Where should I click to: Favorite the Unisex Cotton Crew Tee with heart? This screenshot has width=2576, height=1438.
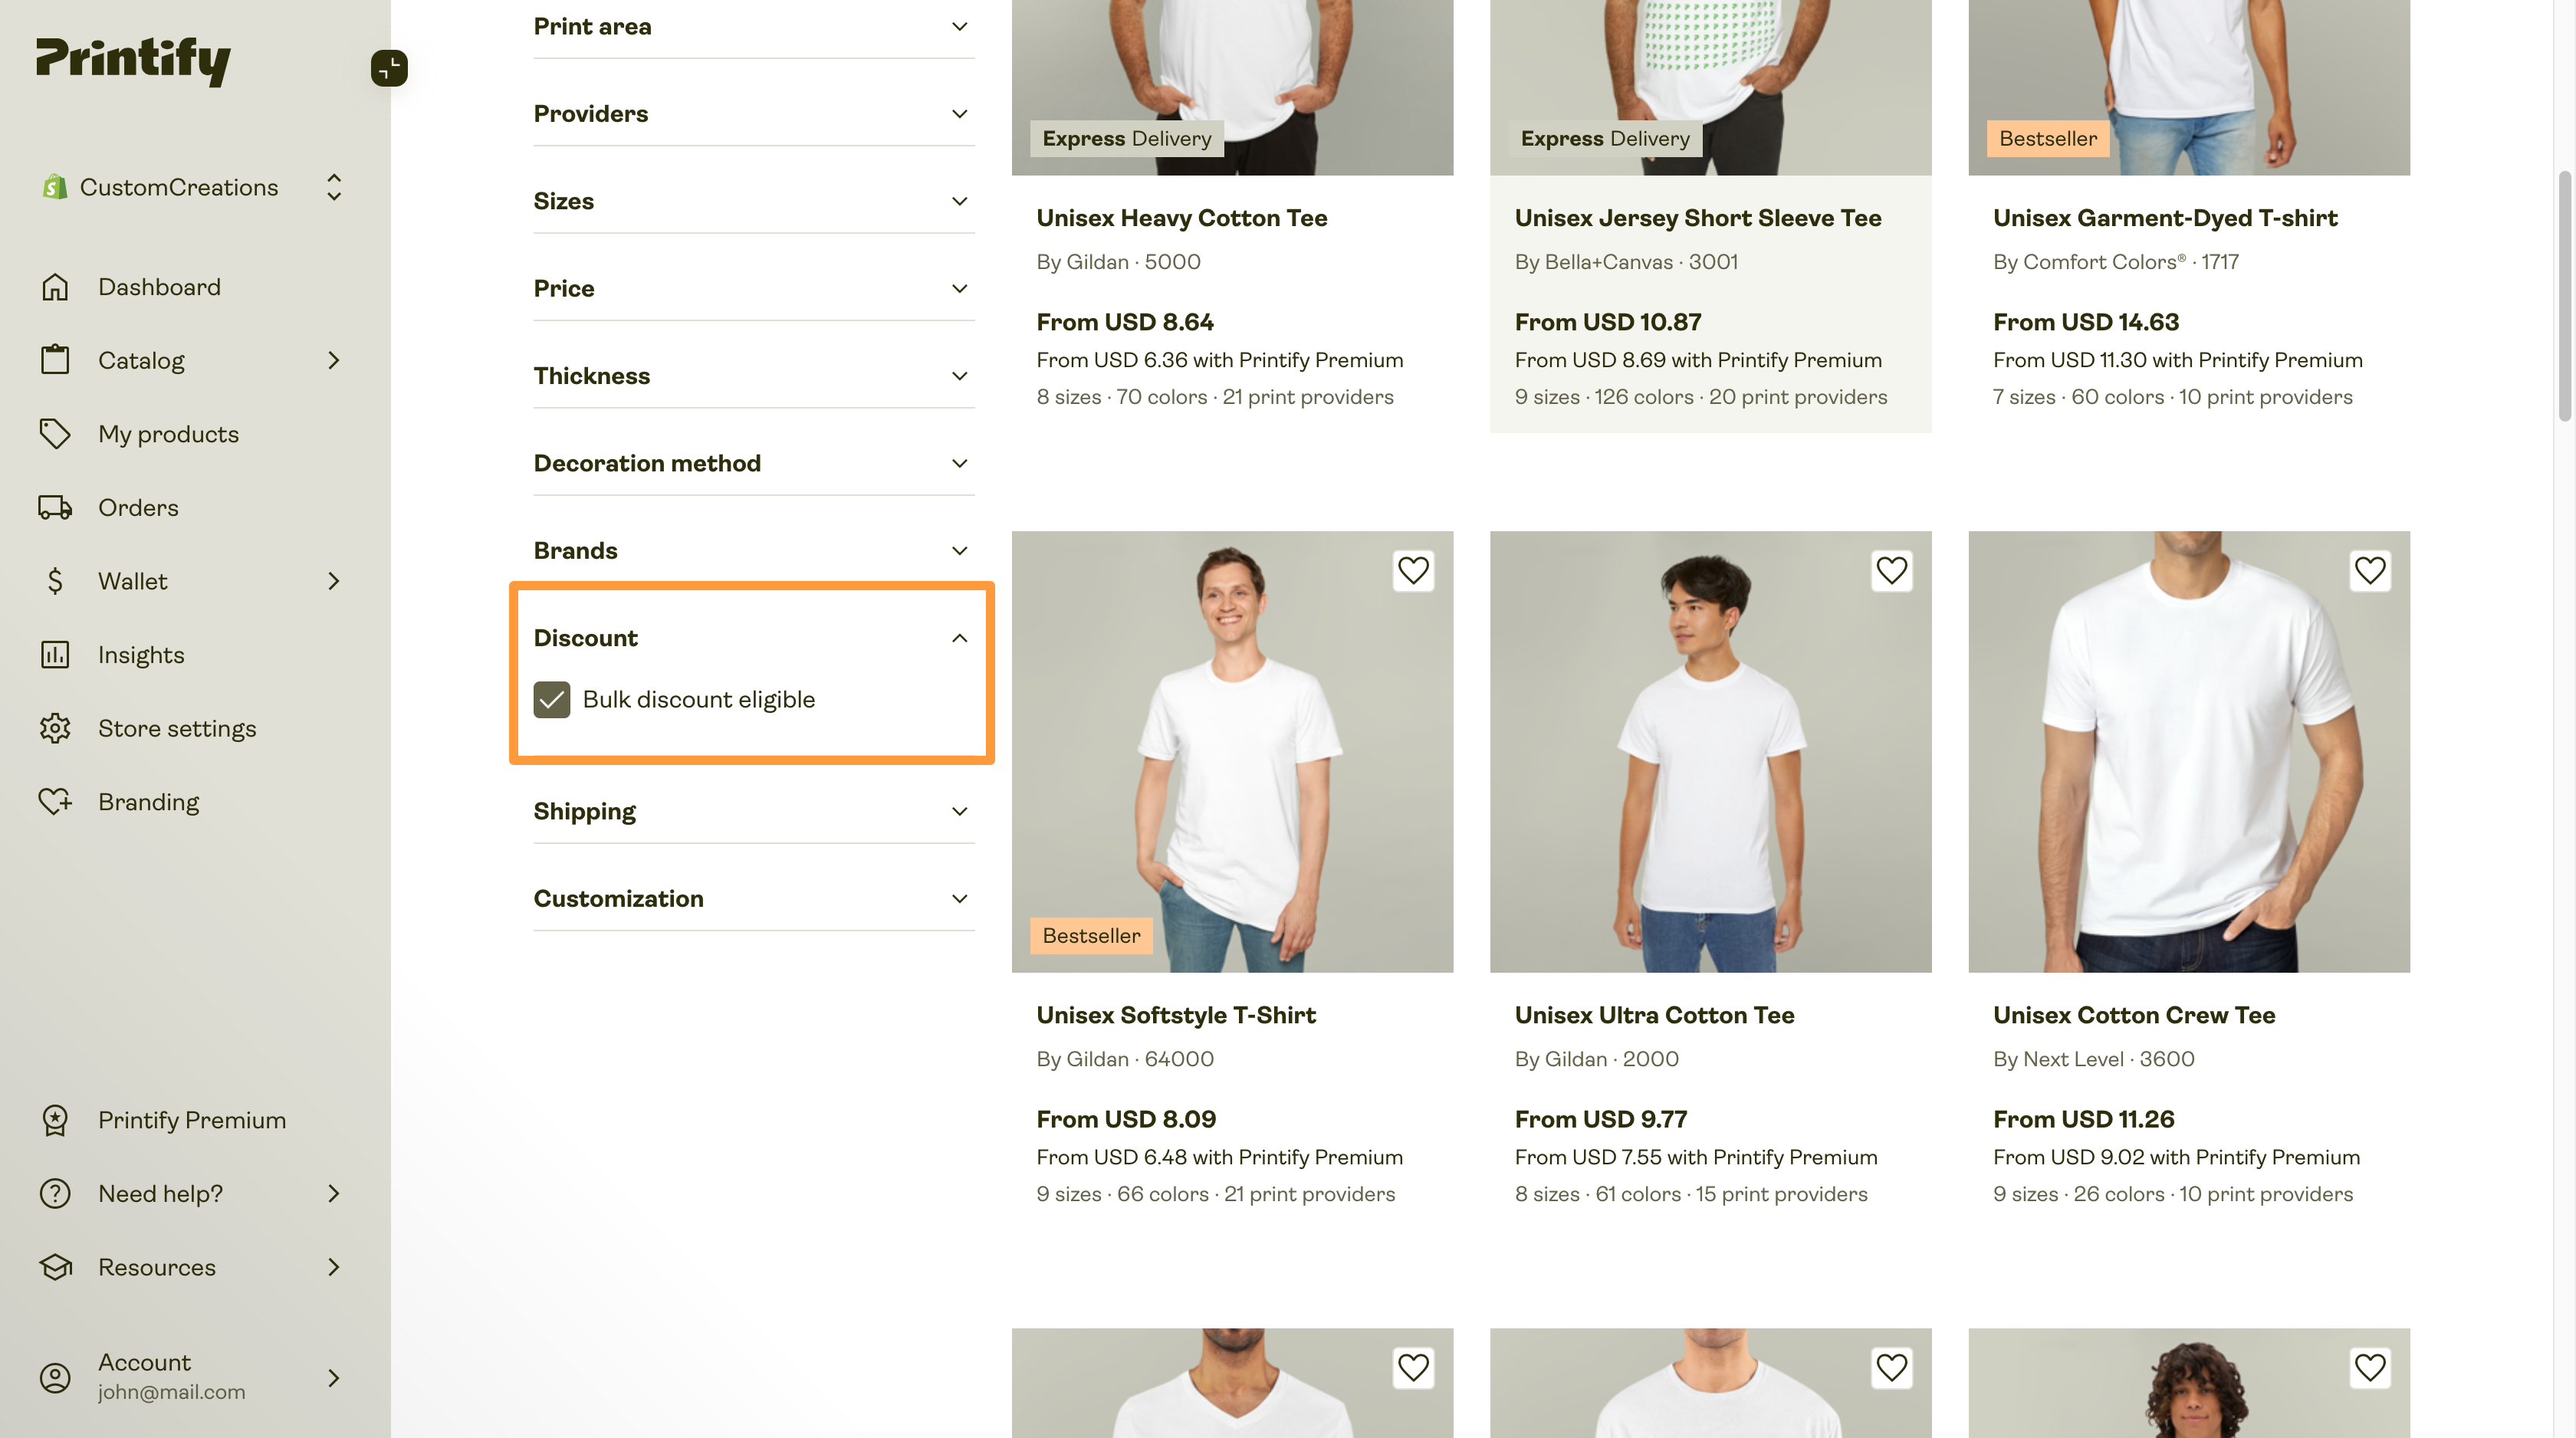click(2370, 571)
